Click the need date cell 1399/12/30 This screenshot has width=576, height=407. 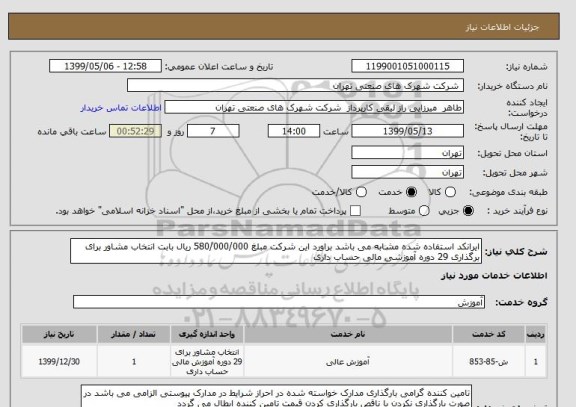coord(59,362)
